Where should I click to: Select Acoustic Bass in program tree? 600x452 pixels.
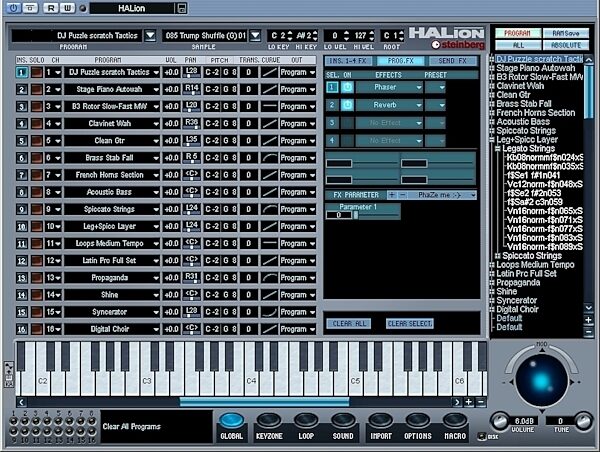pyautogui.click(x=523, y=122)
